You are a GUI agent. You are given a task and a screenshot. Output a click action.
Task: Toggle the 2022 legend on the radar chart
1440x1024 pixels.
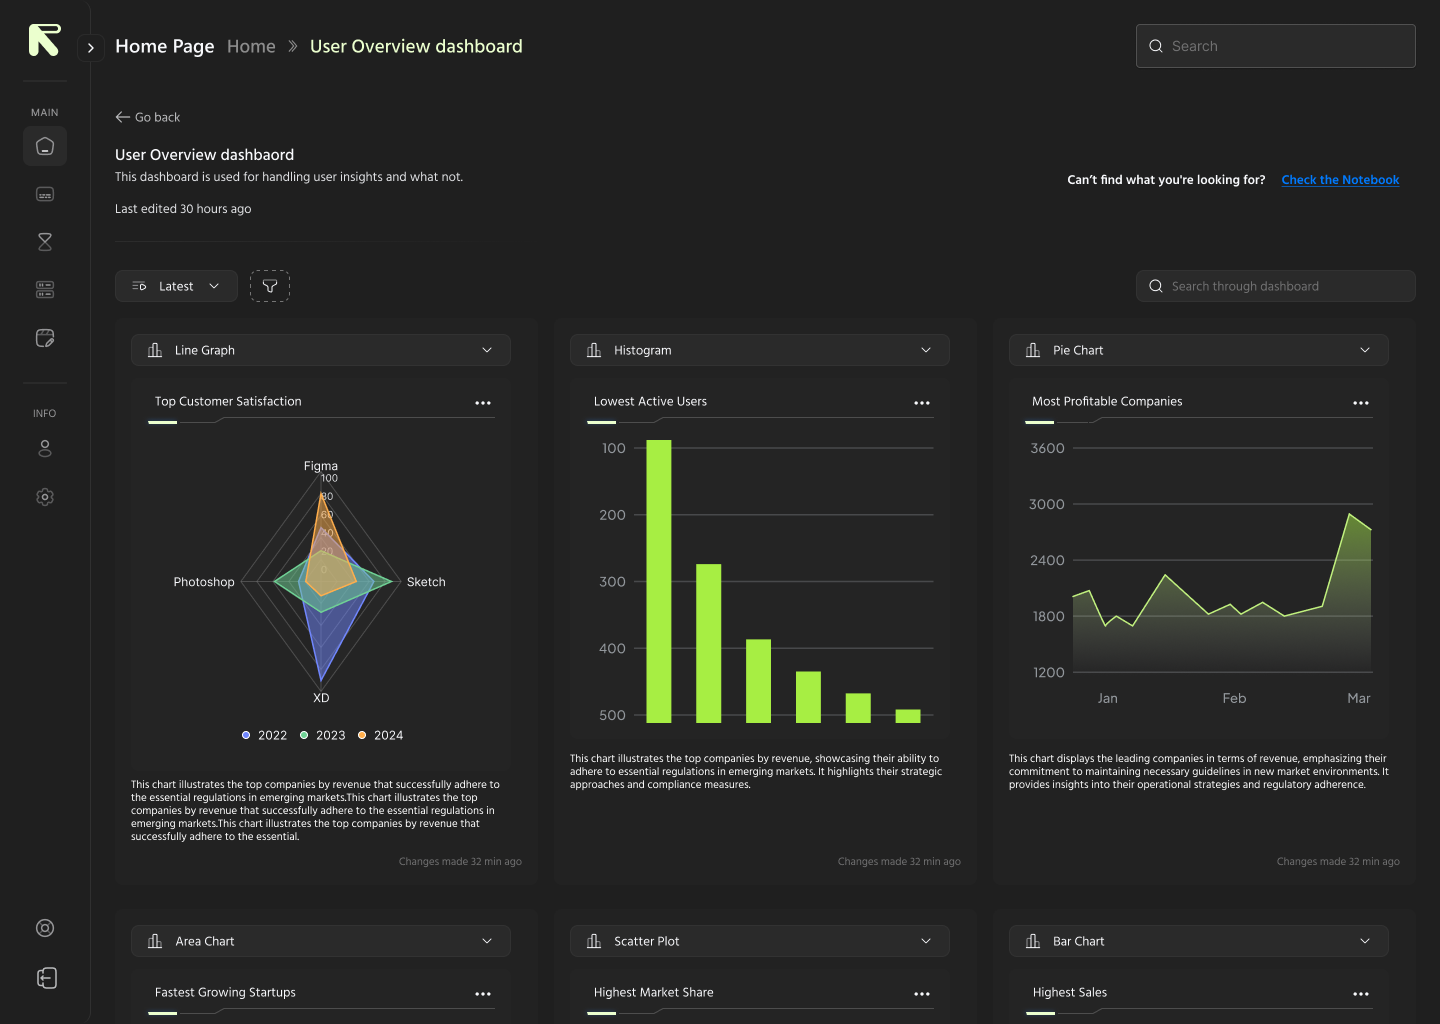[263, 735]
